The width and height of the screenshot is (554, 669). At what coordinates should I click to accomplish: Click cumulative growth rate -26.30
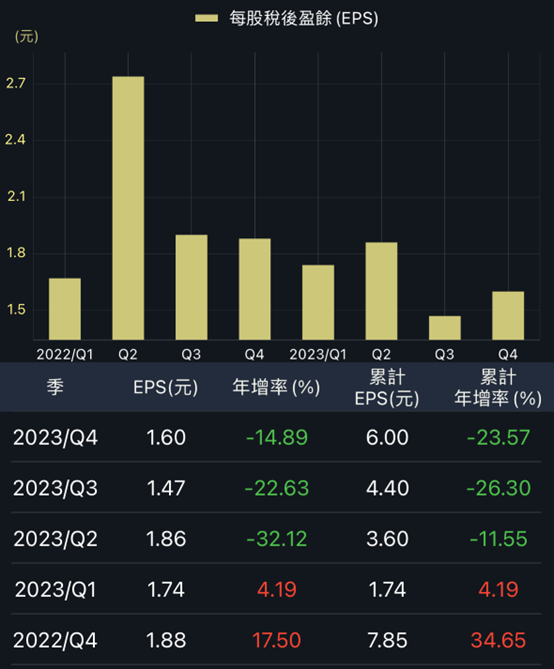[499, 489]
